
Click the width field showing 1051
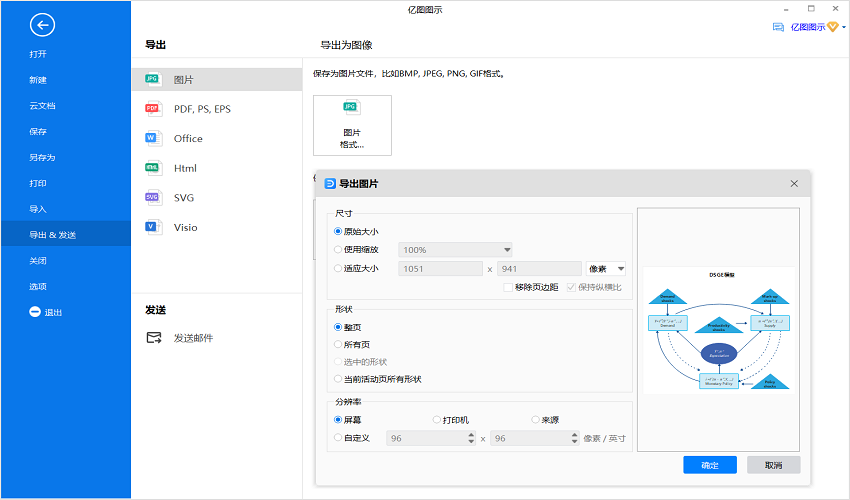pos(440,268)
